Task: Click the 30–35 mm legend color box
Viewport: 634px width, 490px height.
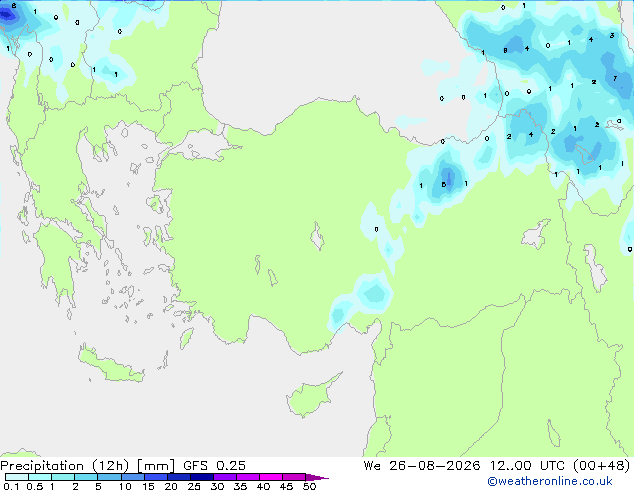Action: pos(224,477)
